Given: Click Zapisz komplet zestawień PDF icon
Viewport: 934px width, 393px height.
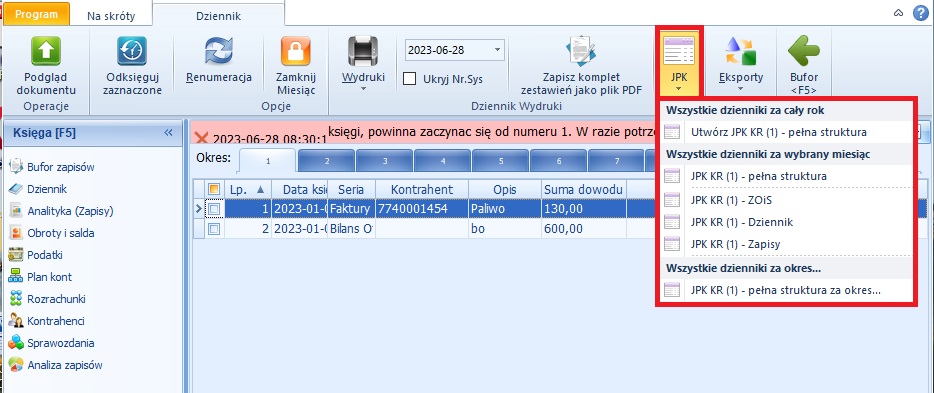Looking at the screenshot, I should tap(581, 51).
